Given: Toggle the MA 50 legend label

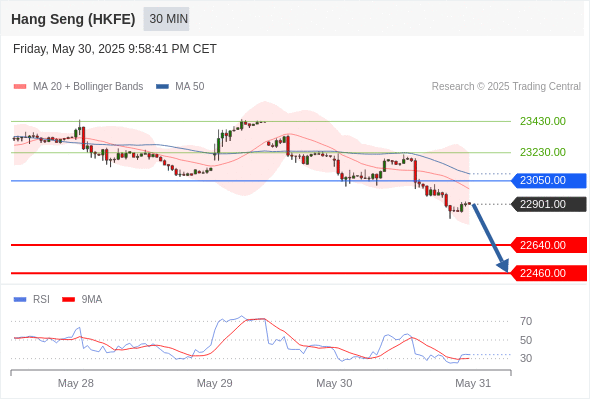Looking at the screenshot, I should (190, 87).
